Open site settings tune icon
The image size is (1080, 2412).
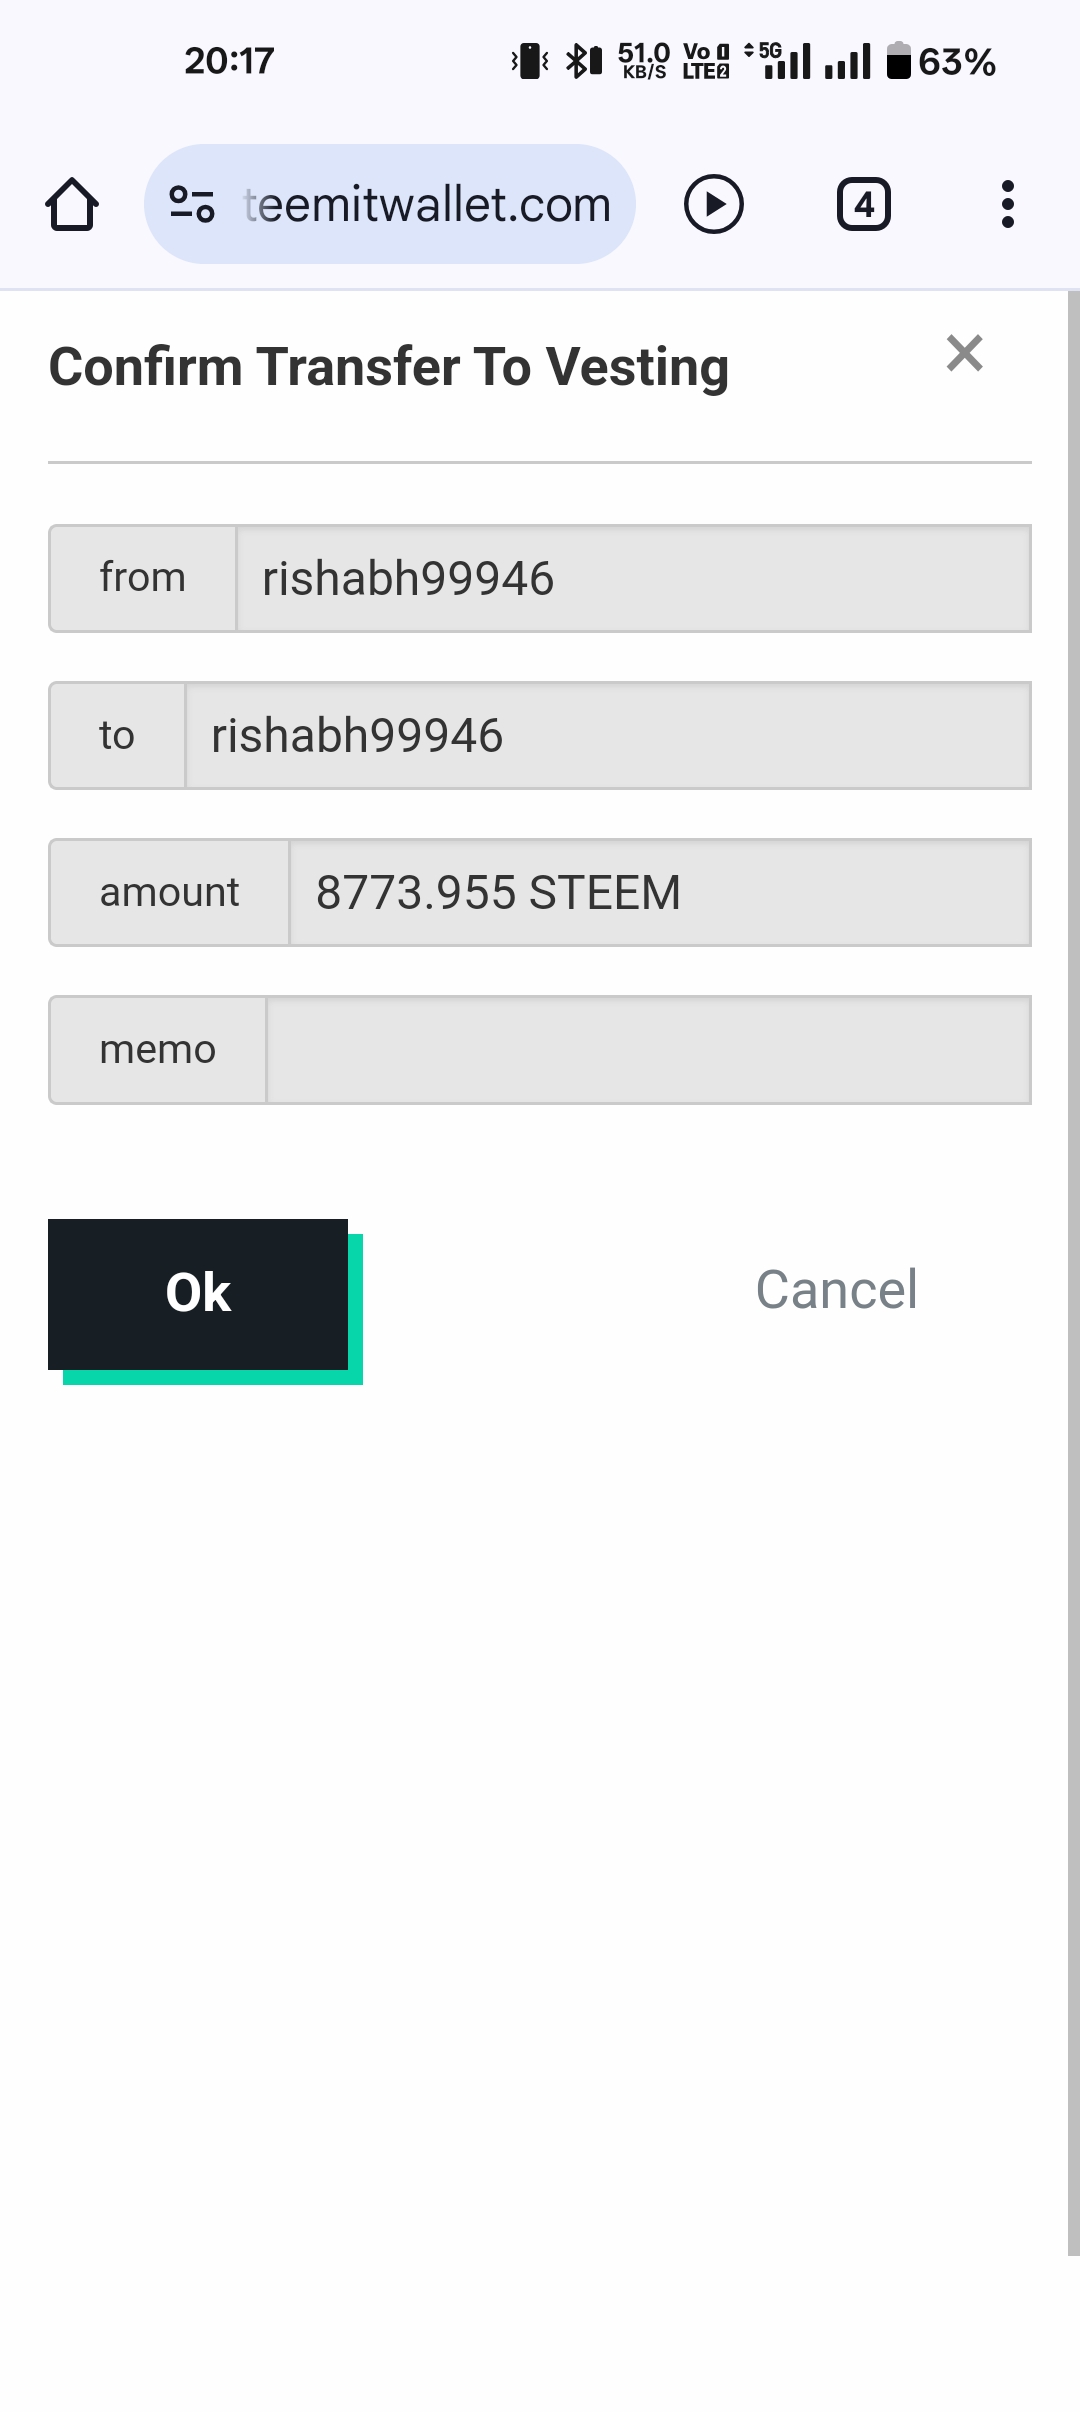coord(191,204)
